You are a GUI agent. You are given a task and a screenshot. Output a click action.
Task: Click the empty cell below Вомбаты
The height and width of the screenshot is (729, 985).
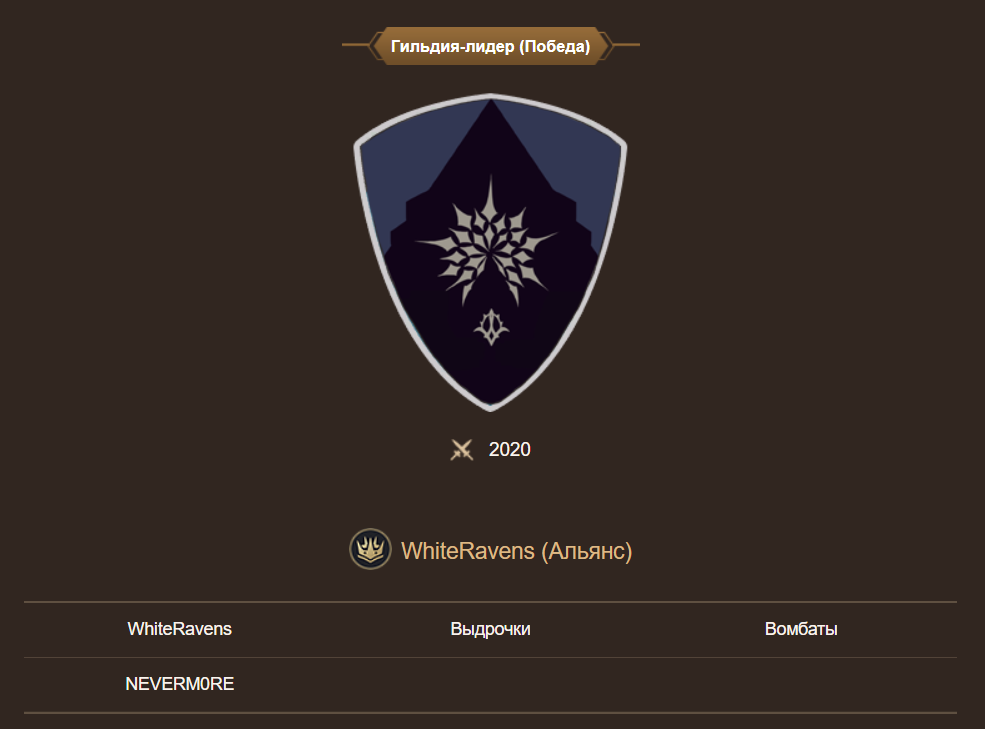tap(801, 685)
